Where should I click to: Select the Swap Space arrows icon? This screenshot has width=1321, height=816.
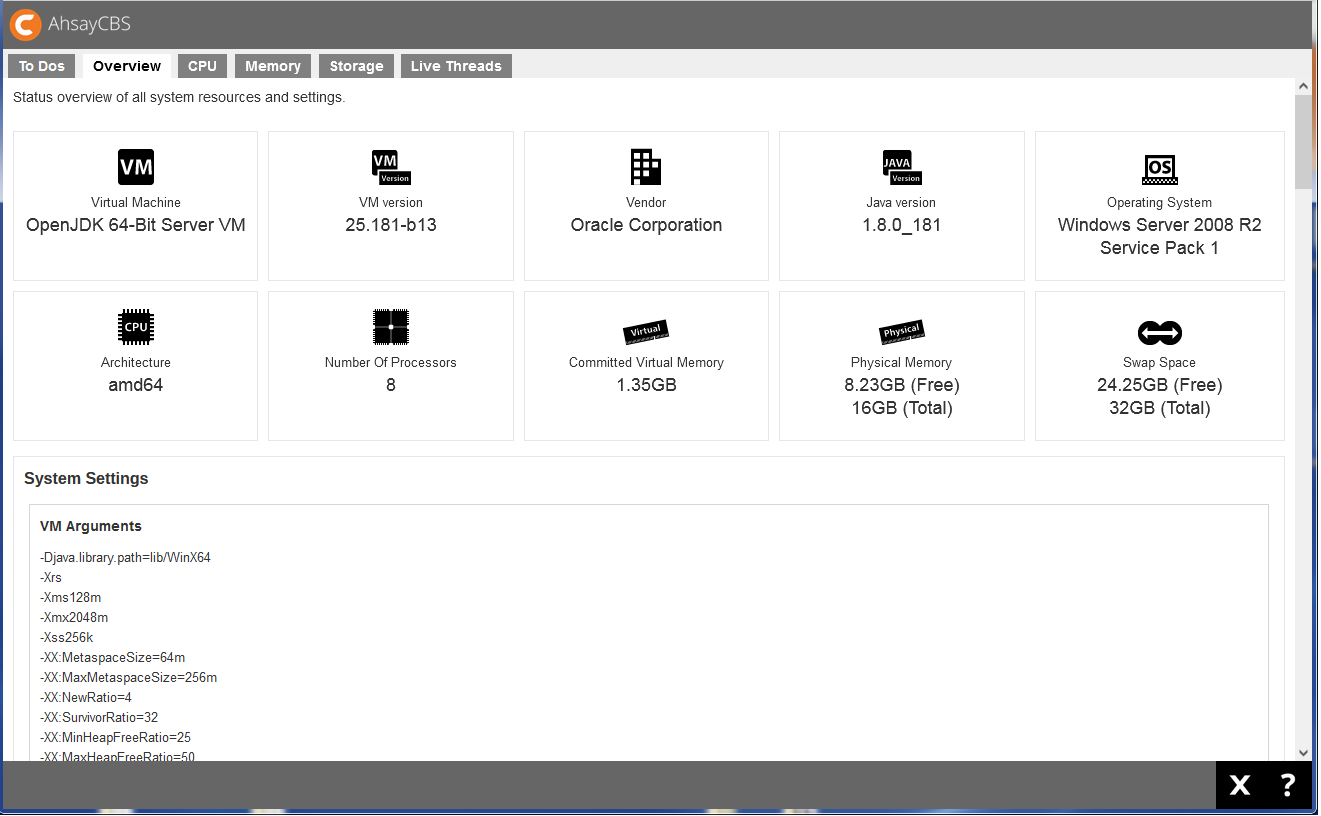click(x=1159, y=333)
